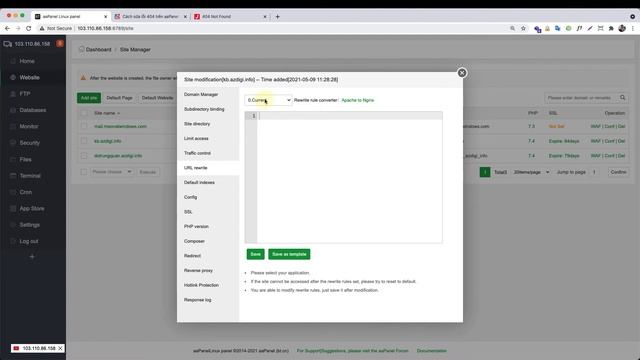Click the domain search input field
This screenshot has width=640, height=360.
click(580, 98)
